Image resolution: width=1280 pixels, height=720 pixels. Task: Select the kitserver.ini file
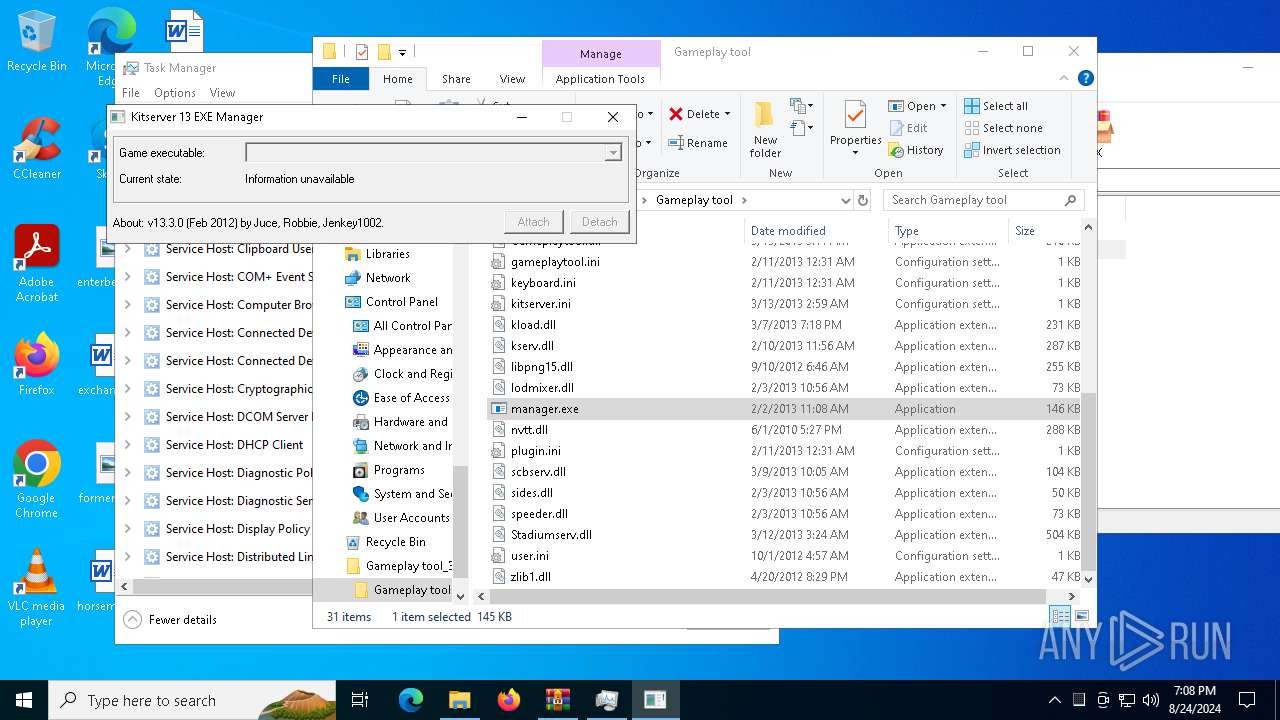click(x=541, y=304)
